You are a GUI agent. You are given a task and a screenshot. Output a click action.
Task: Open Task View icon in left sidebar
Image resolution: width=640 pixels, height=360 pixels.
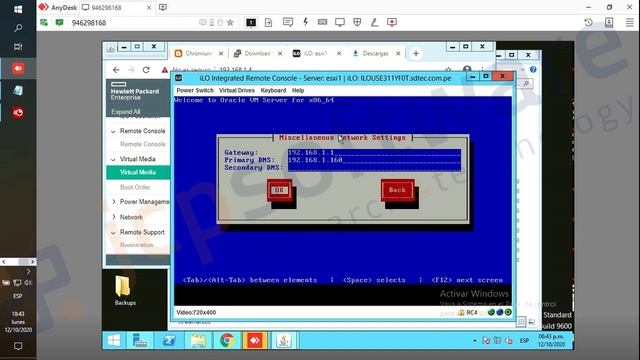point(18,47)
